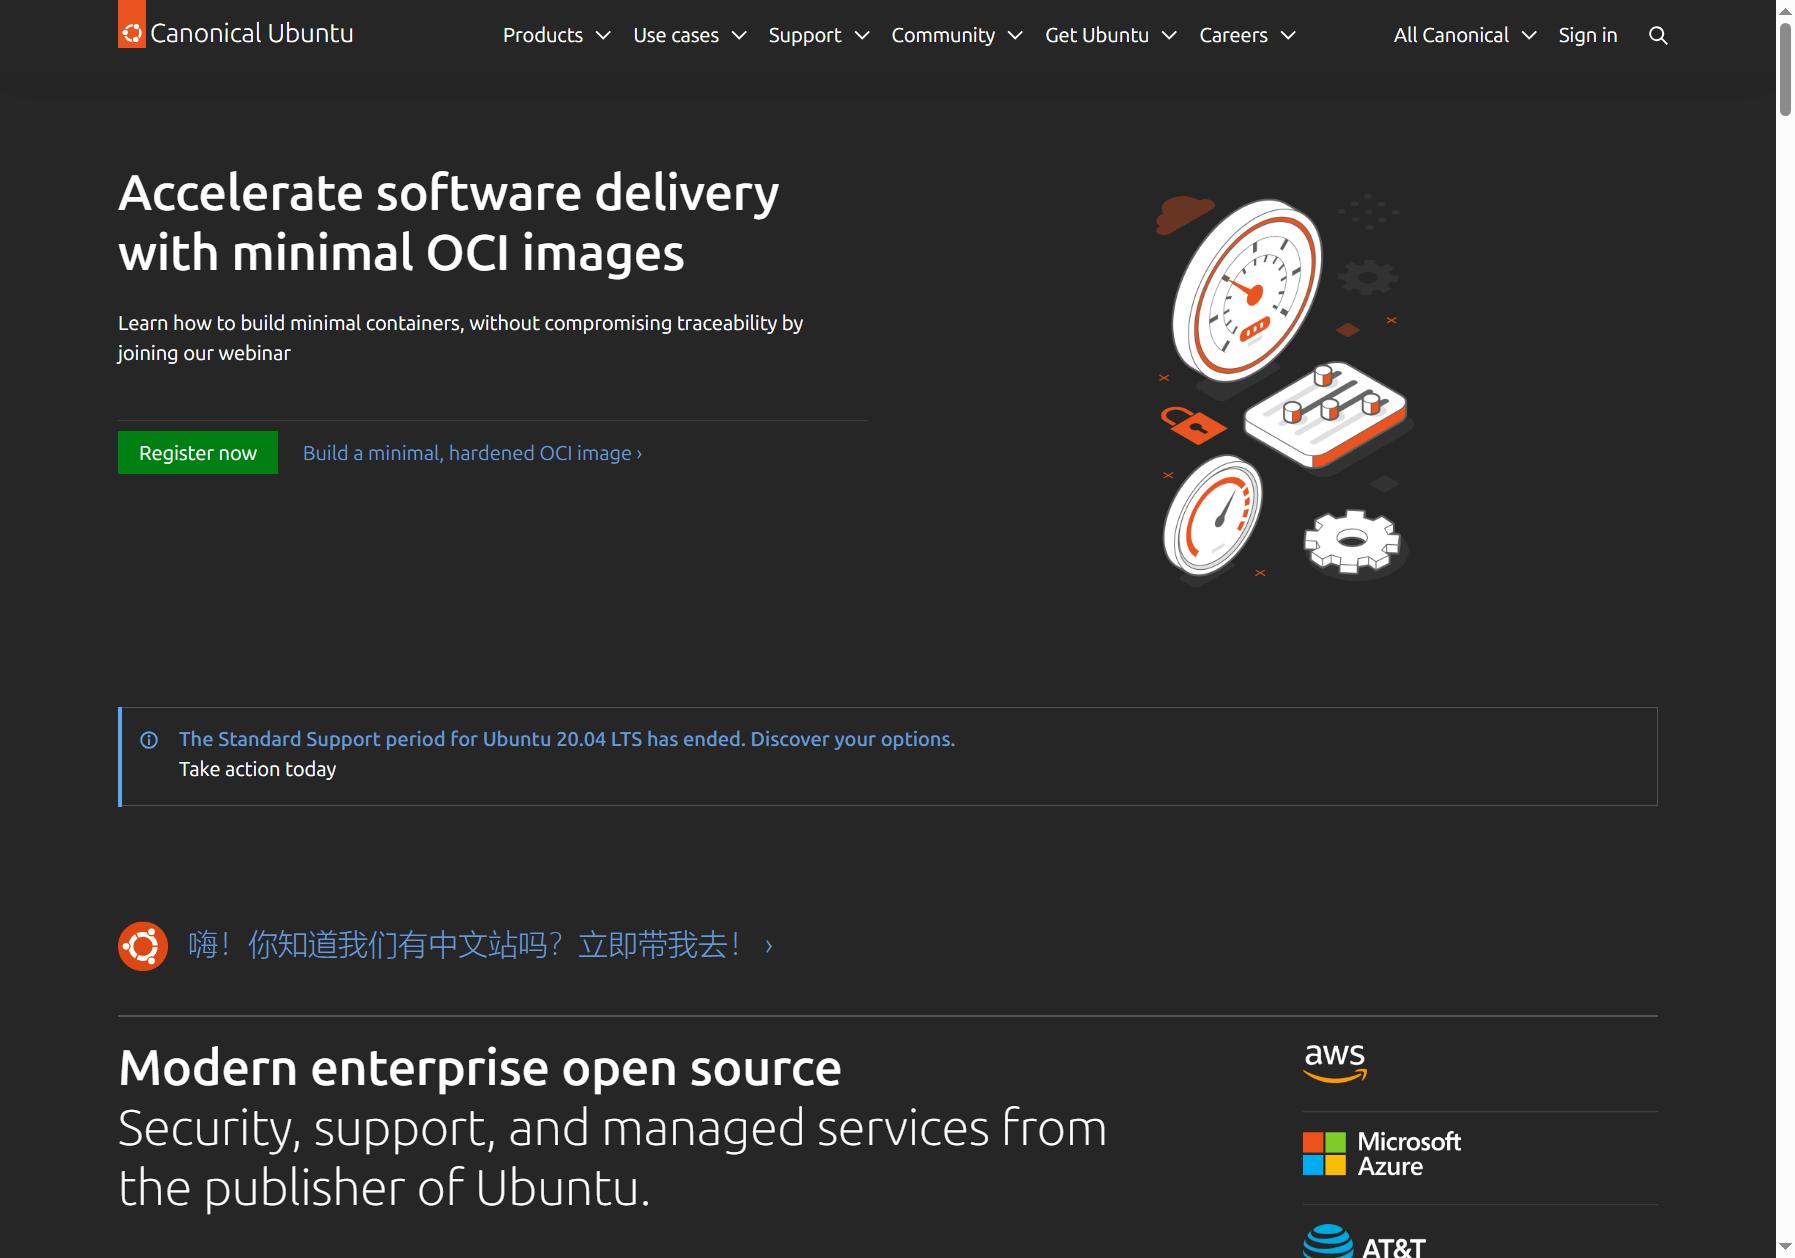Click the Take action today text
This screenshot has width=1795, height=1258.
pyautogui.click(x=258, y=769)
